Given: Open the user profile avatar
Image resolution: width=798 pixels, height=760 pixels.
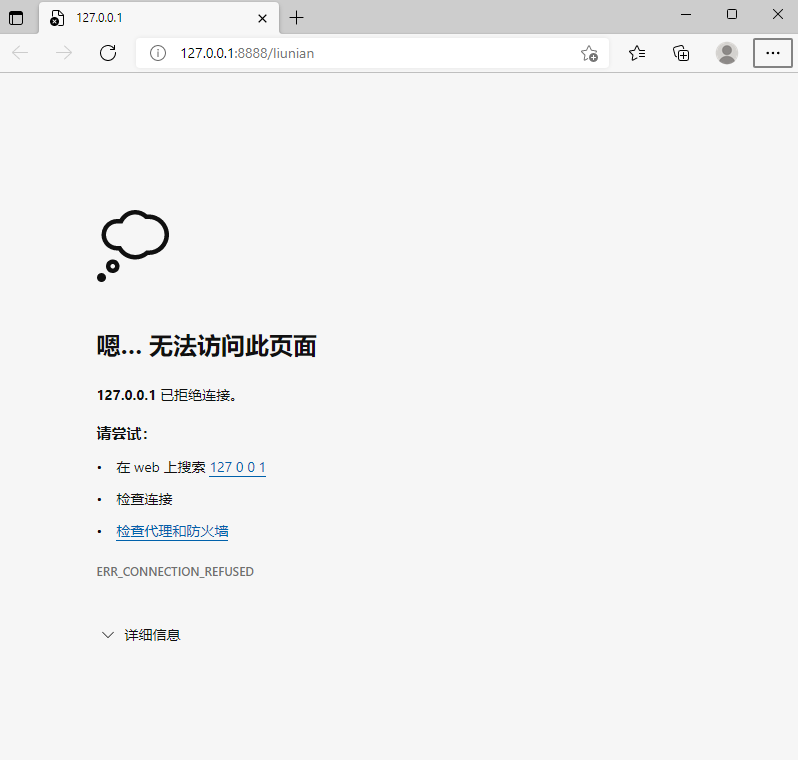Looking at the screenshot, I should [x=727, y=53].
